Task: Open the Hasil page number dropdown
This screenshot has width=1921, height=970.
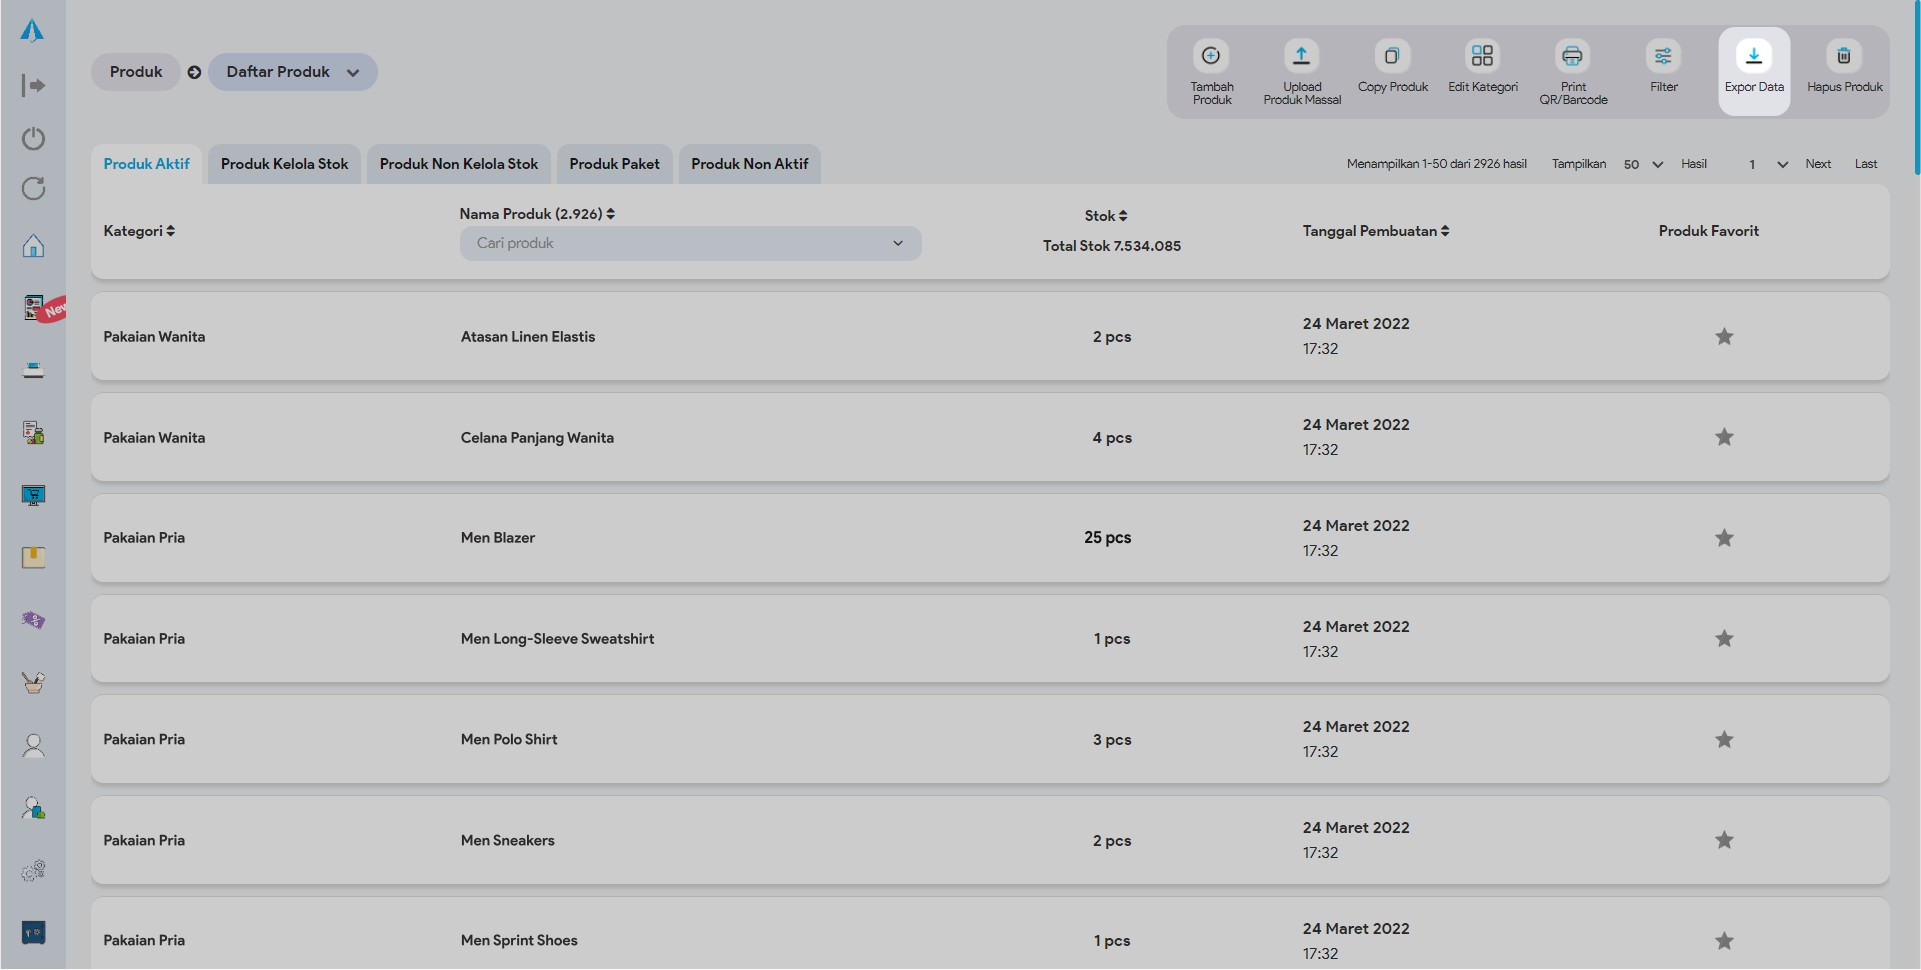Action: pyautogui.click(x=1766, y=164)
